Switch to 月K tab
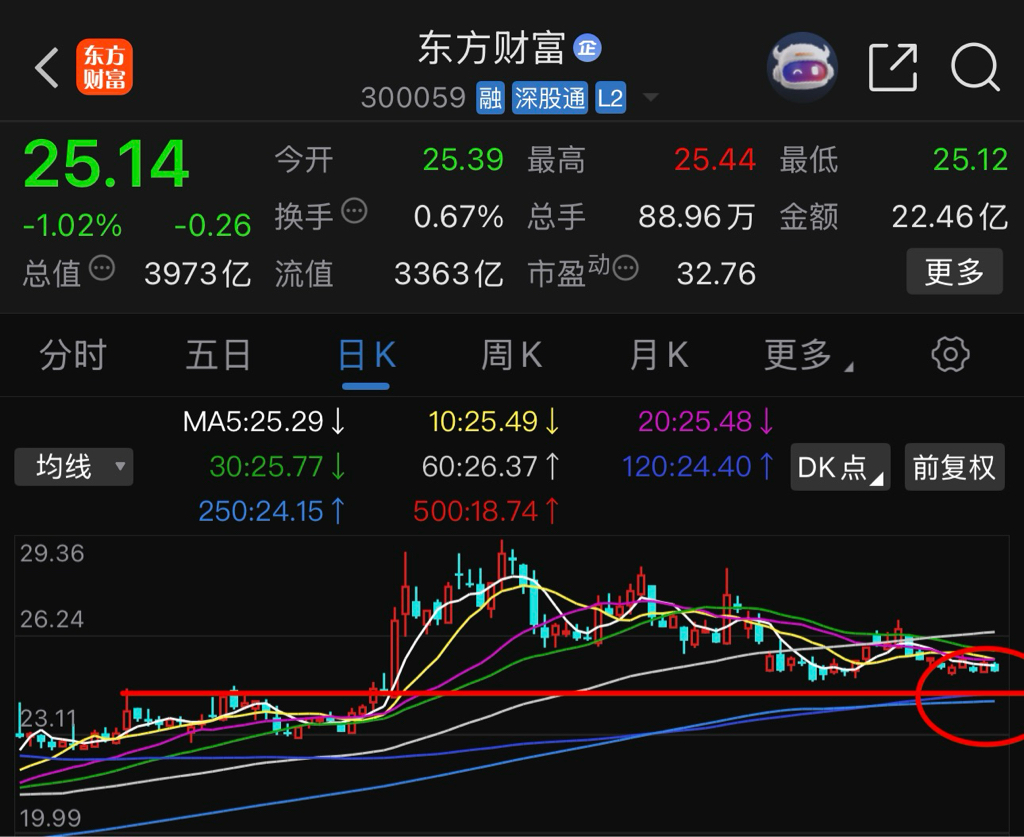1024x837 pixels. 659,355
